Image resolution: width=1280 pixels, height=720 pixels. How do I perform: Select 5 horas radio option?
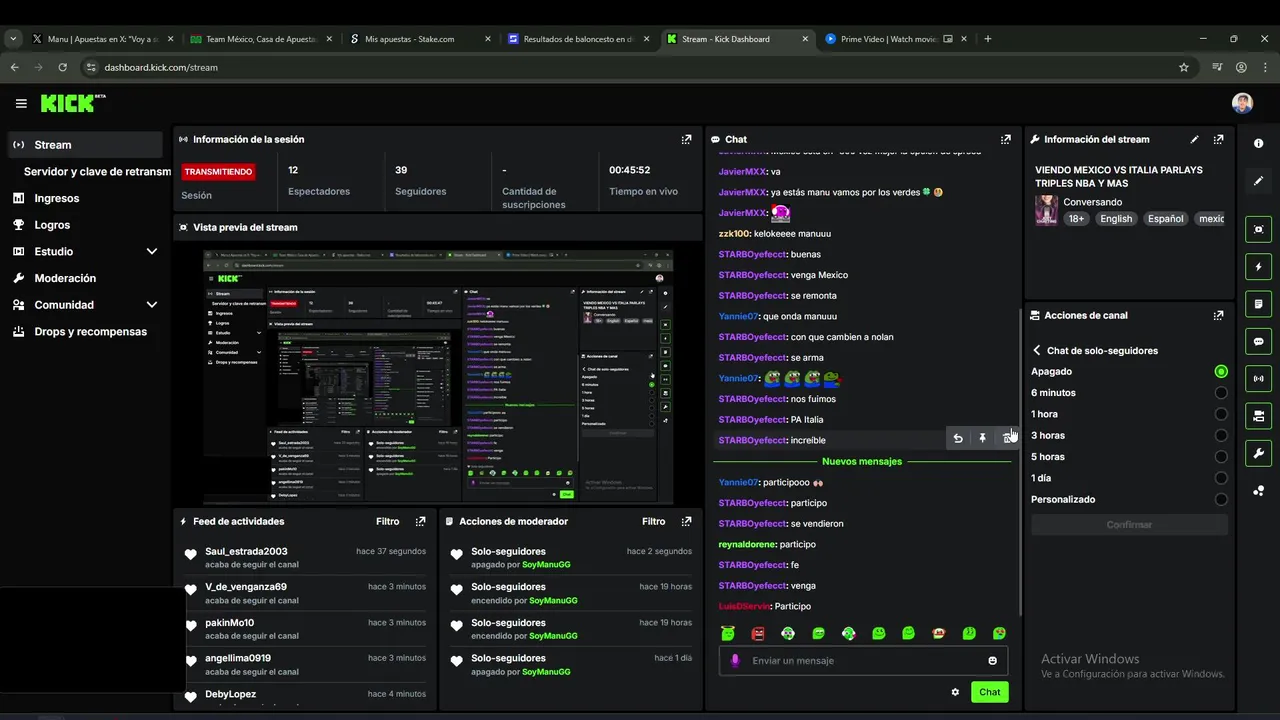pos(1221,457)
